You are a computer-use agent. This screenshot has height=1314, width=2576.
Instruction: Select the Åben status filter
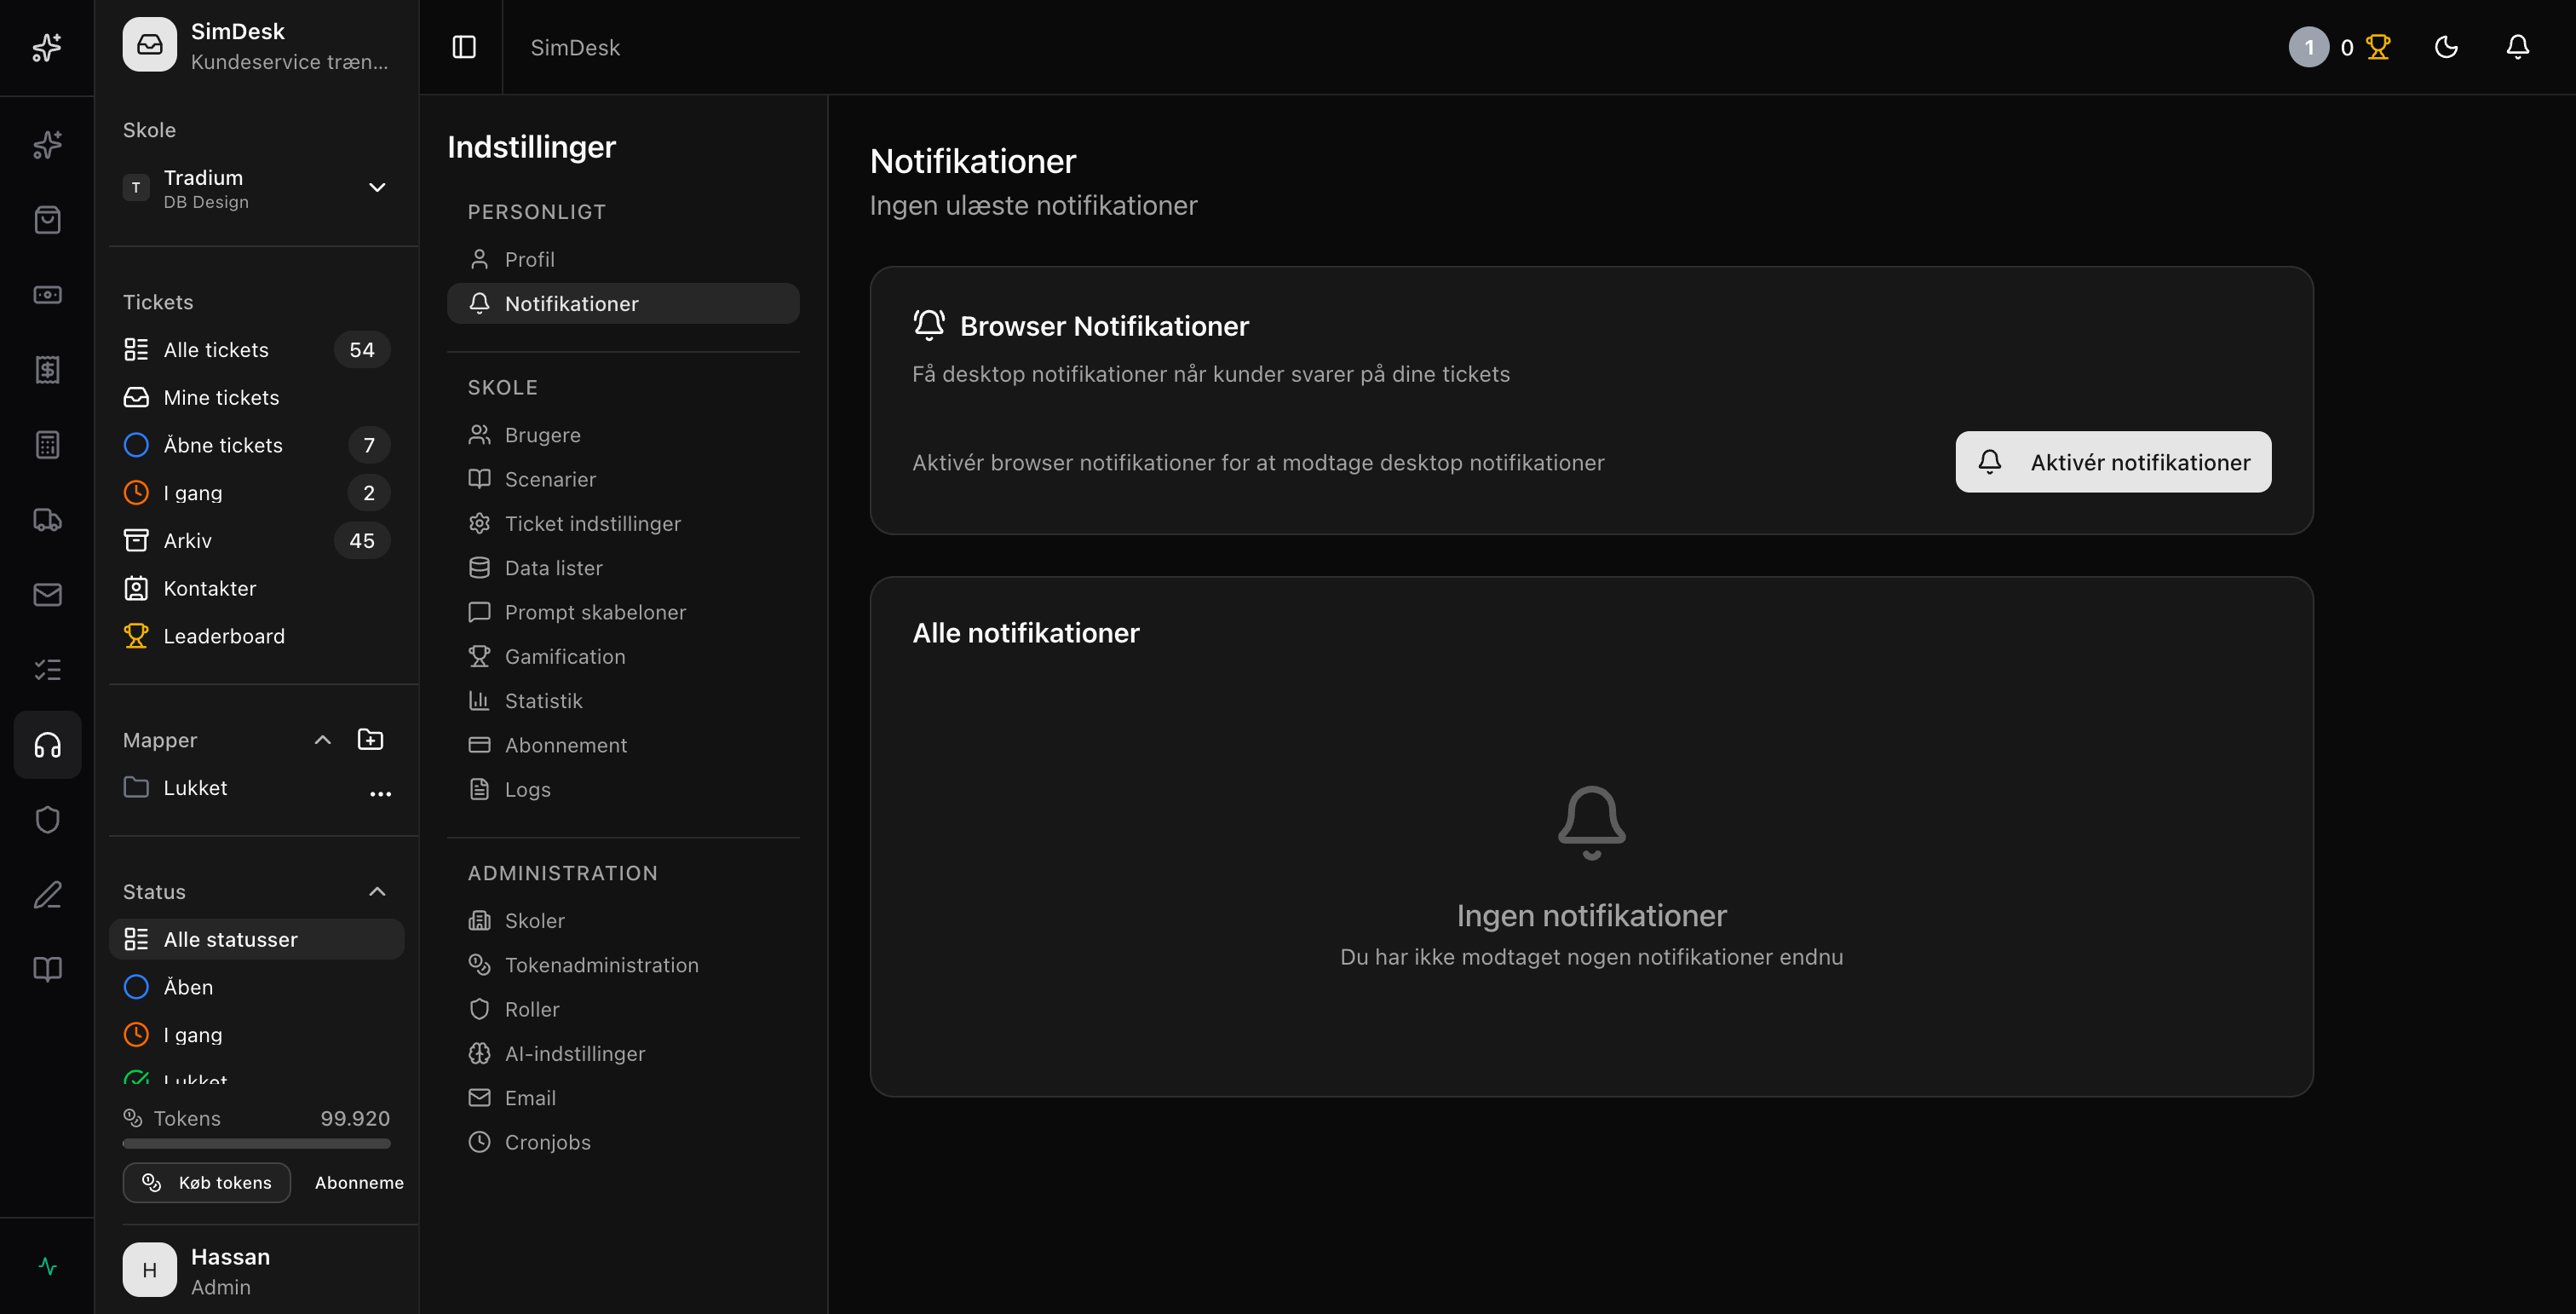pos(256,988)
